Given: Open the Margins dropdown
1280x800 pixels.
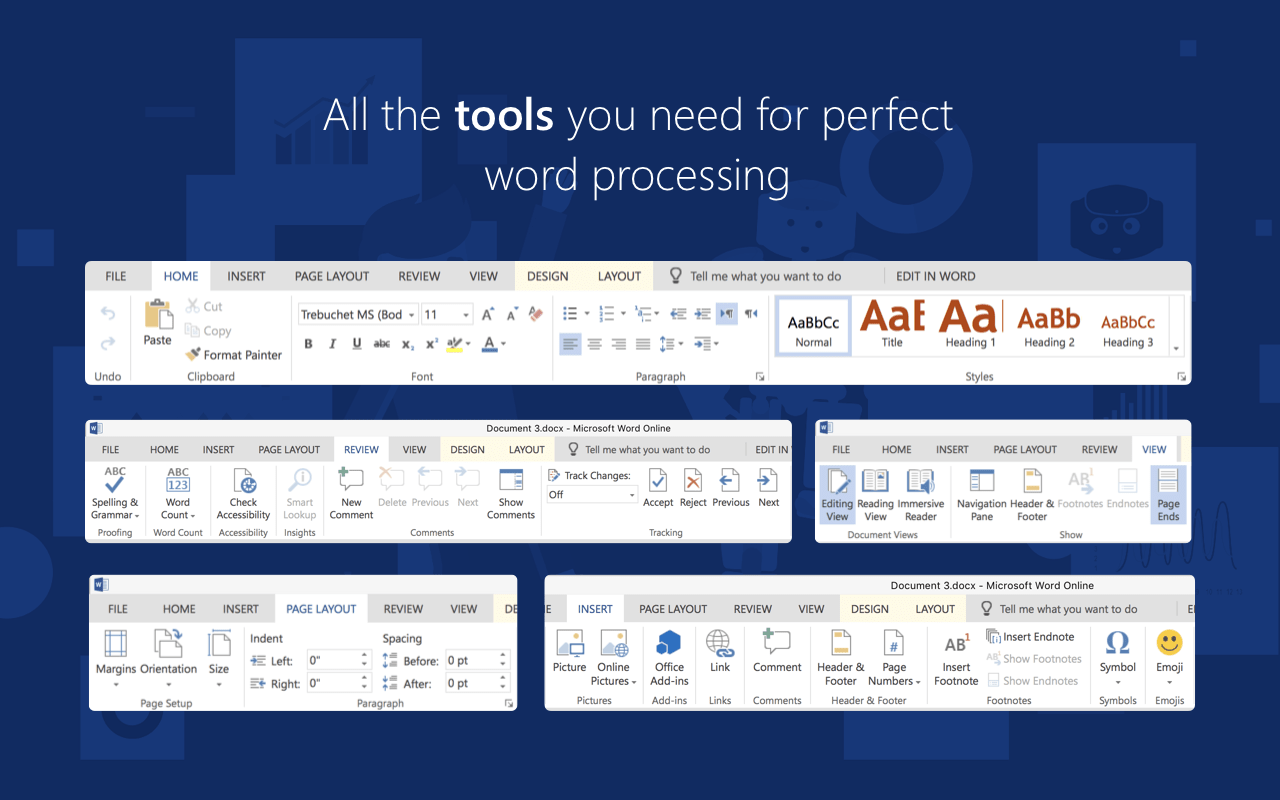Looking at the screenshot, I should (x=116, y=685).
